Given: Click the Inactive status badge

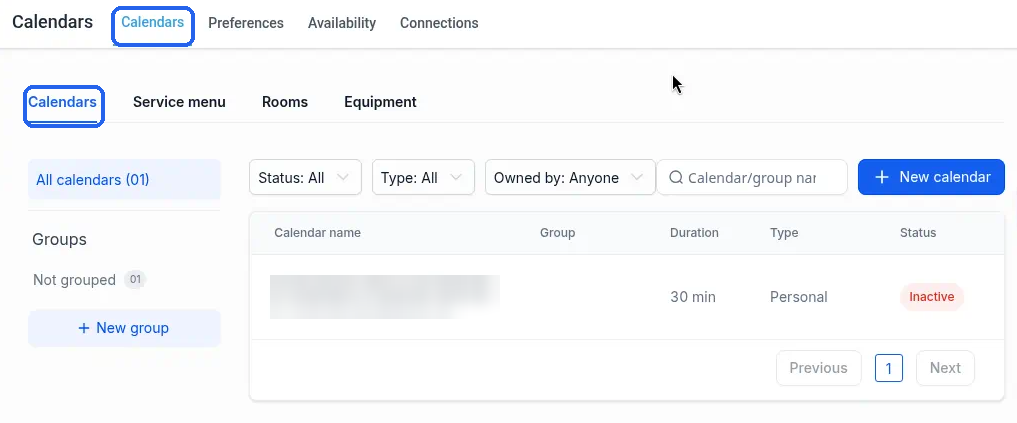Looking at the screenshot, I should [931, 297].
